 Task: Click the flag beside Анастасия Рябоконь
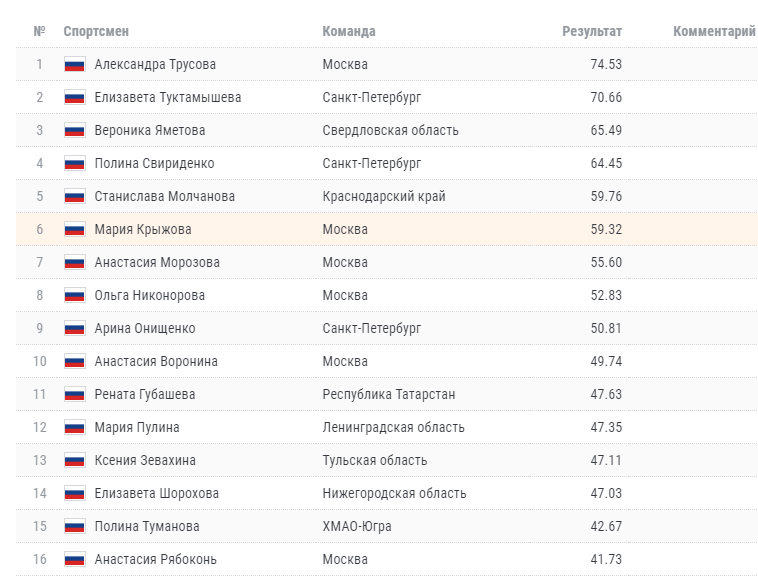click(75, 559)
